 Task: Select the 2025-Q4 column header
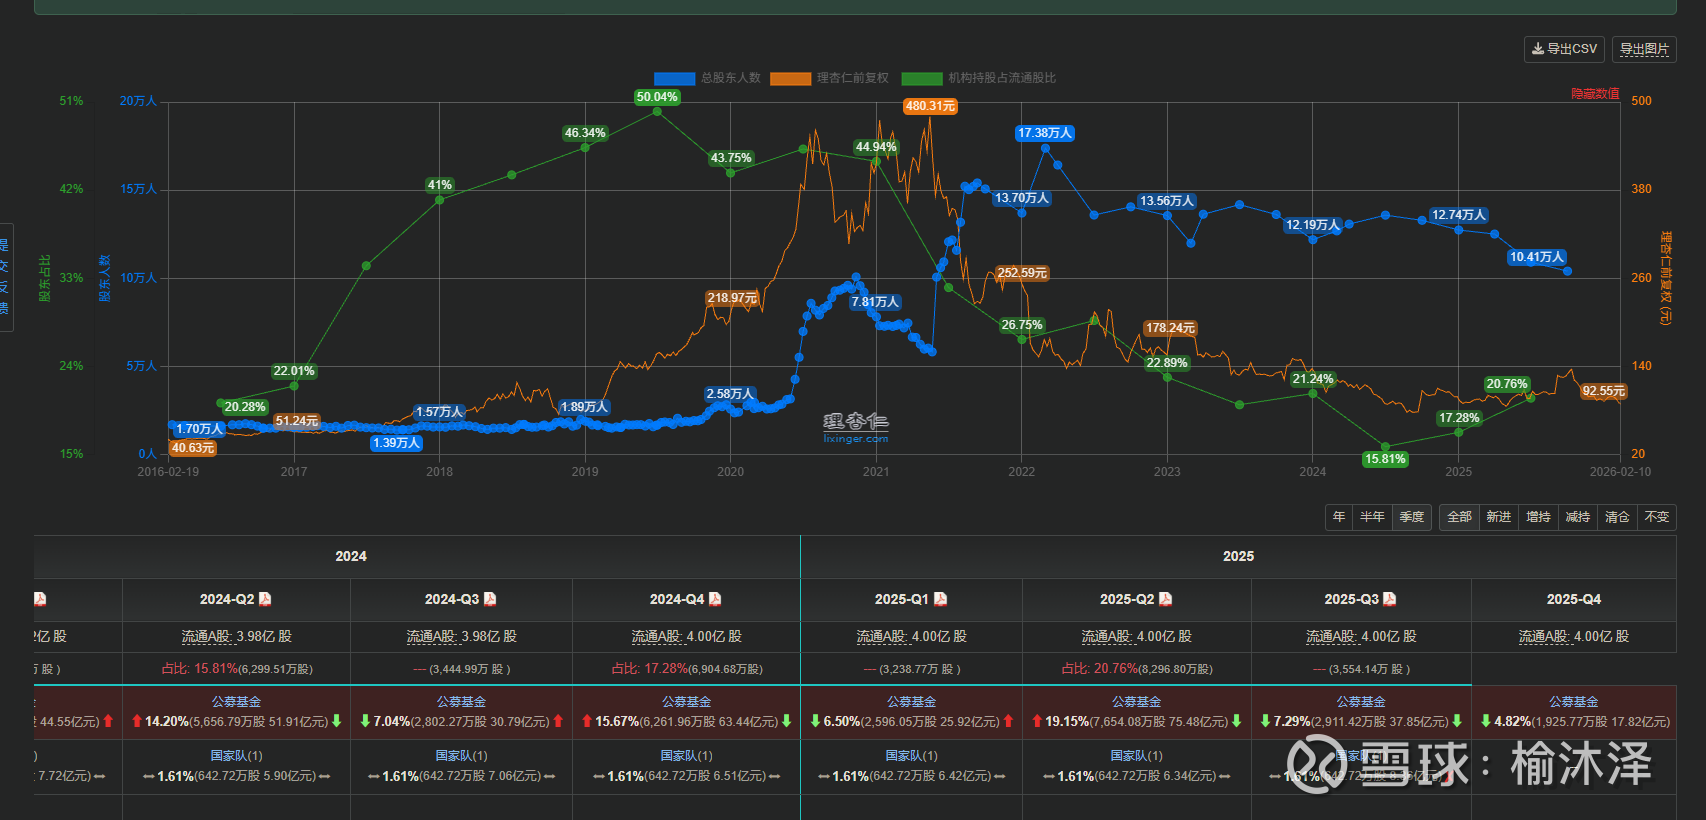(x=1574, y=599)
